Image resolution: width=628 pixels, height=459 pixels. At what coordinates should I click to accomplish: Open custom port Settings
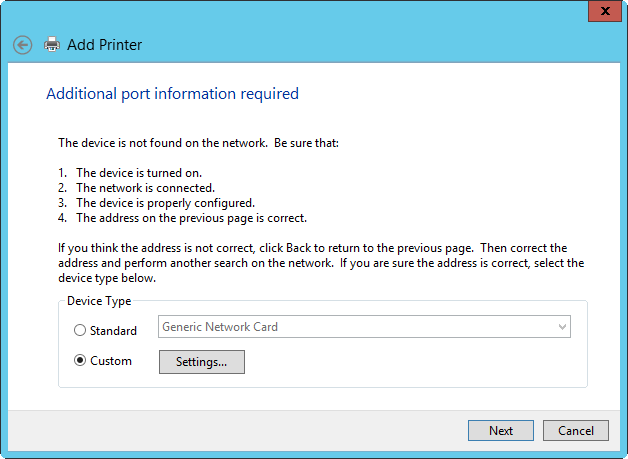coord(201,362)
